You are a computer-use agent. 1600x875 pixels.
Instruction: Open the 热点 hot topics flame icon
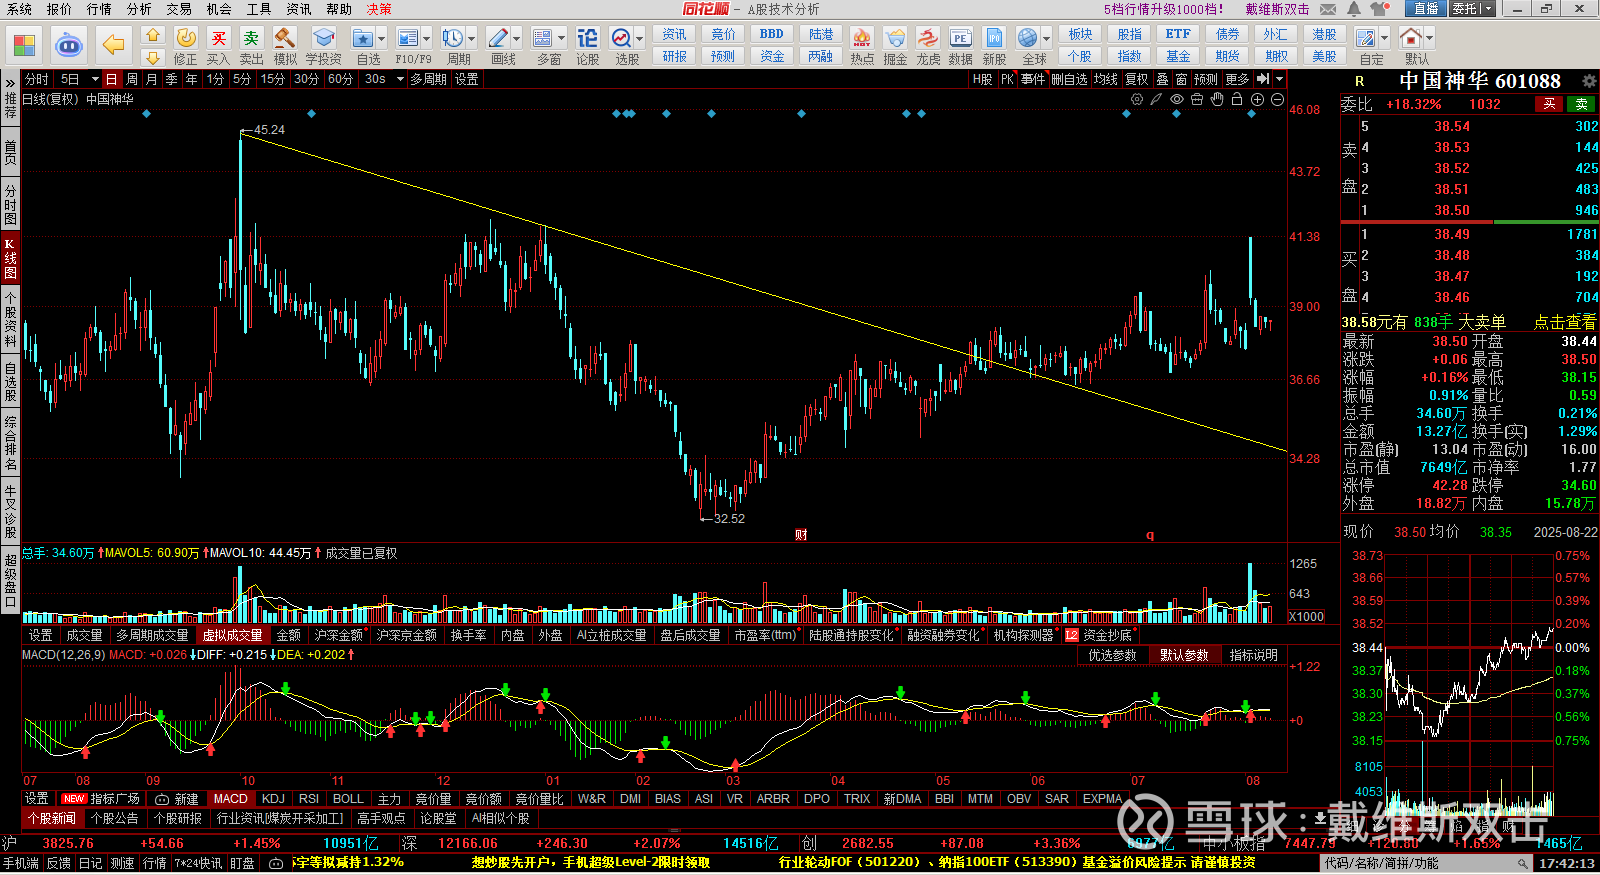click(x=862, y=46)
